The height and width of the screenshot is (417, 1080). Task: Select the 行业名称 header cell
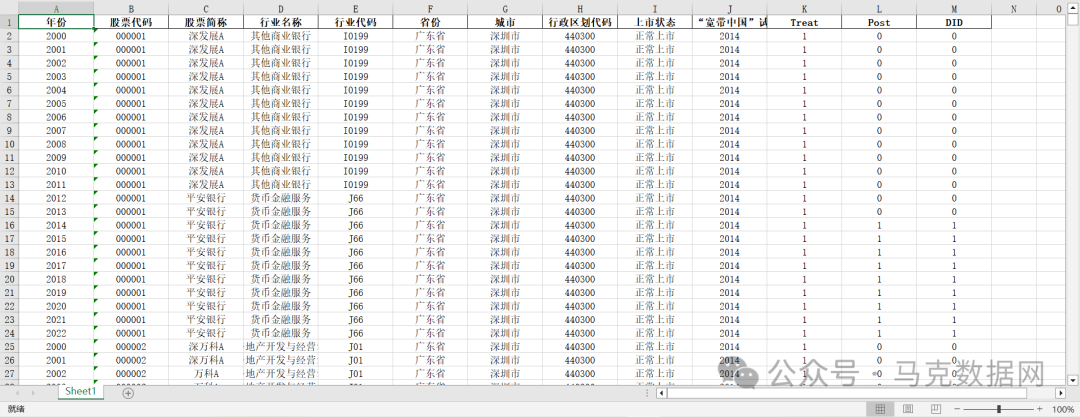pos(280,22)
